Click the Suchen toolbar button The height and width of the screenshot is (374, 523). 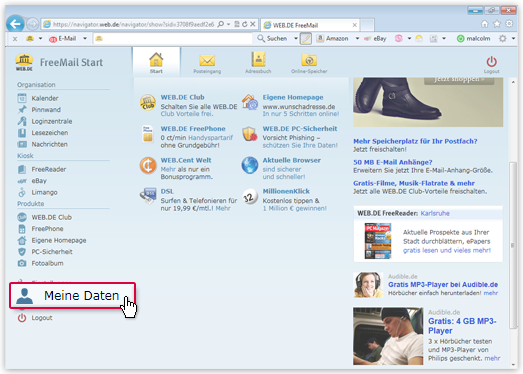coord(273,39)
